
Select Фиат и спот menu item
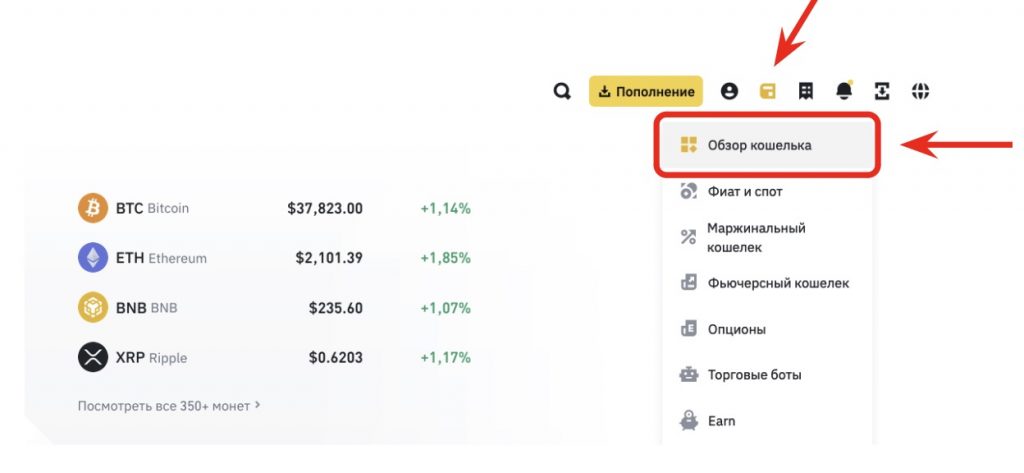(x=745, y=191)
